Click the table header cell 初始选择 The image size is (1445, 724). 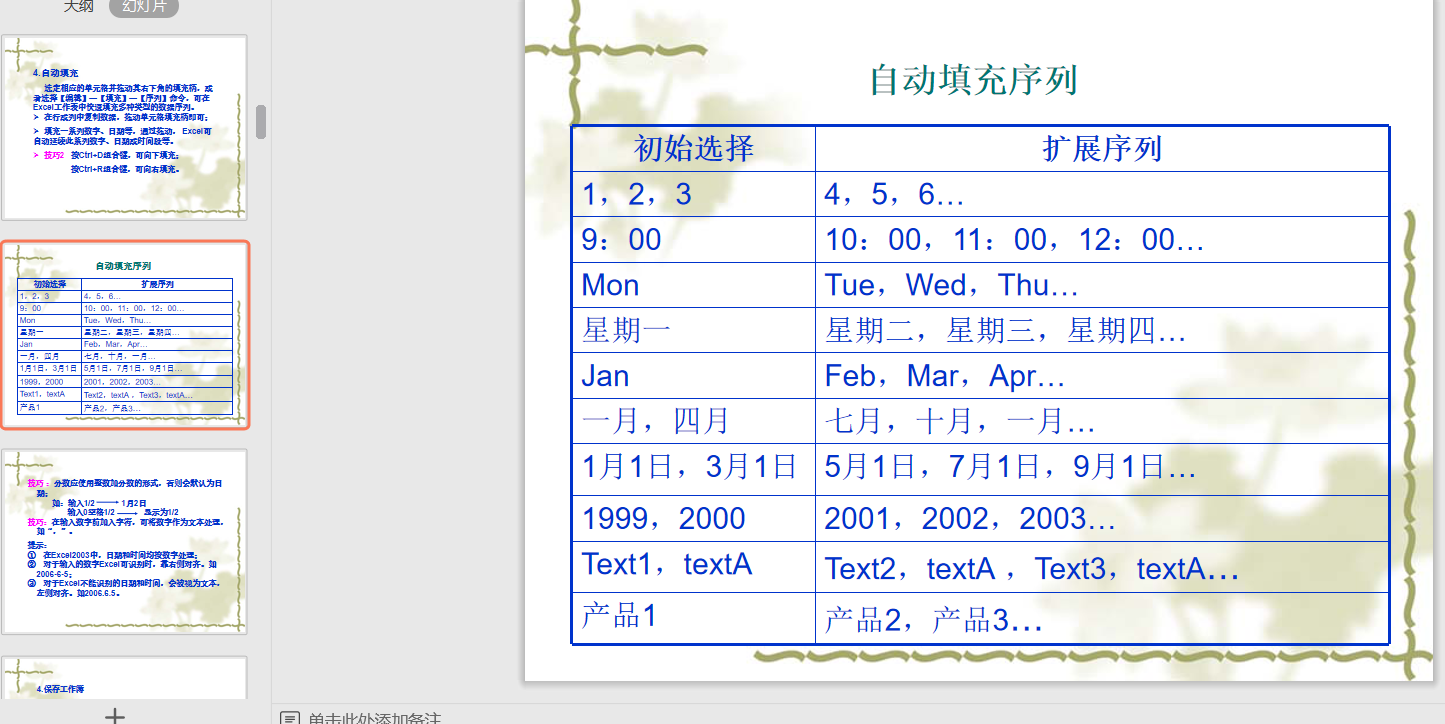coord(693,148)
